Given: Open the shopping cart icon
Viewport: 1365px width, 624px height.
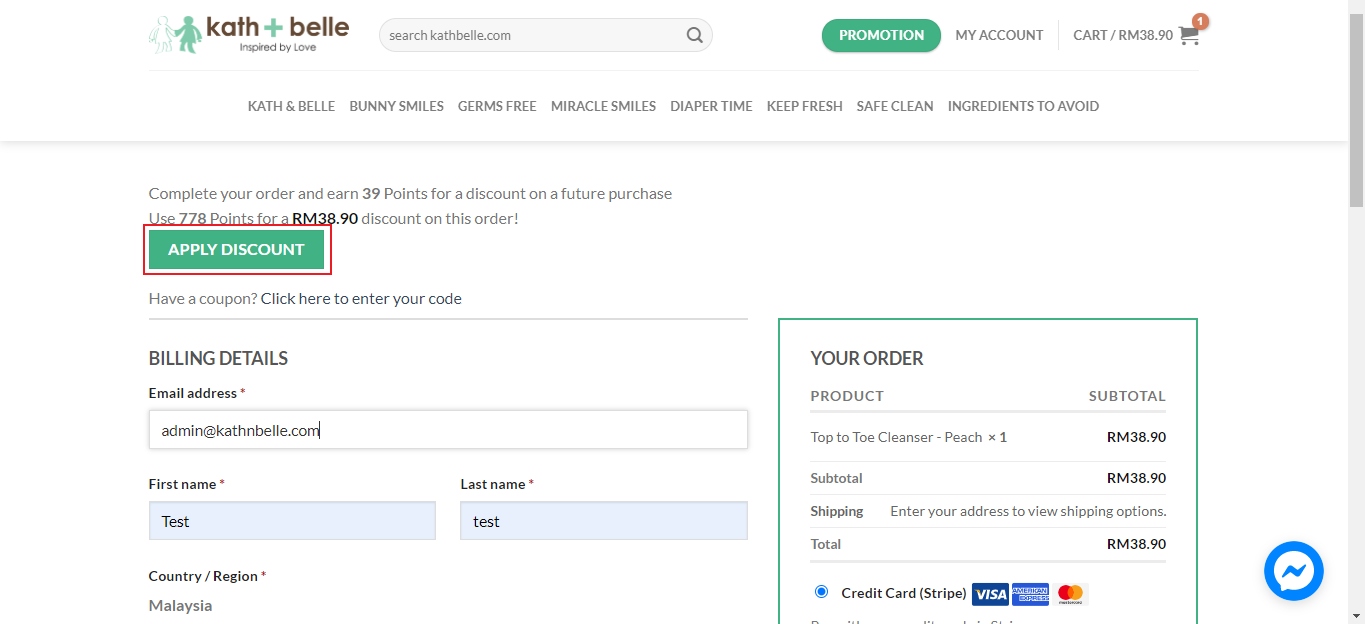Looking at the screenshot, I should point(1188,35).
